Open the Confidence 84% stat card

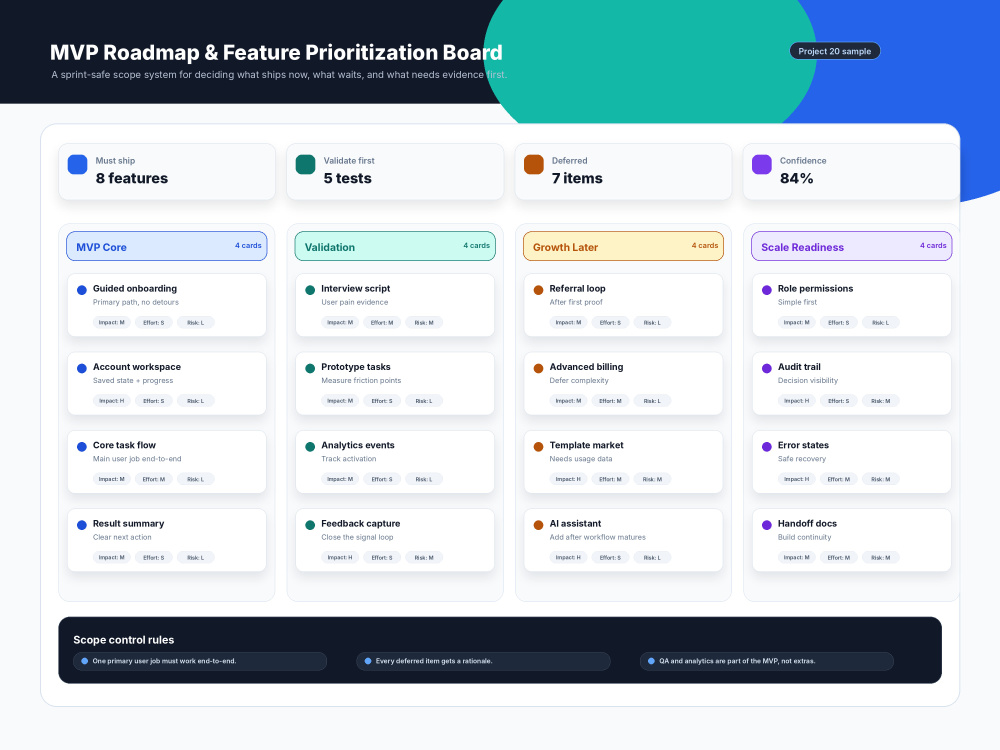point(851,172)
